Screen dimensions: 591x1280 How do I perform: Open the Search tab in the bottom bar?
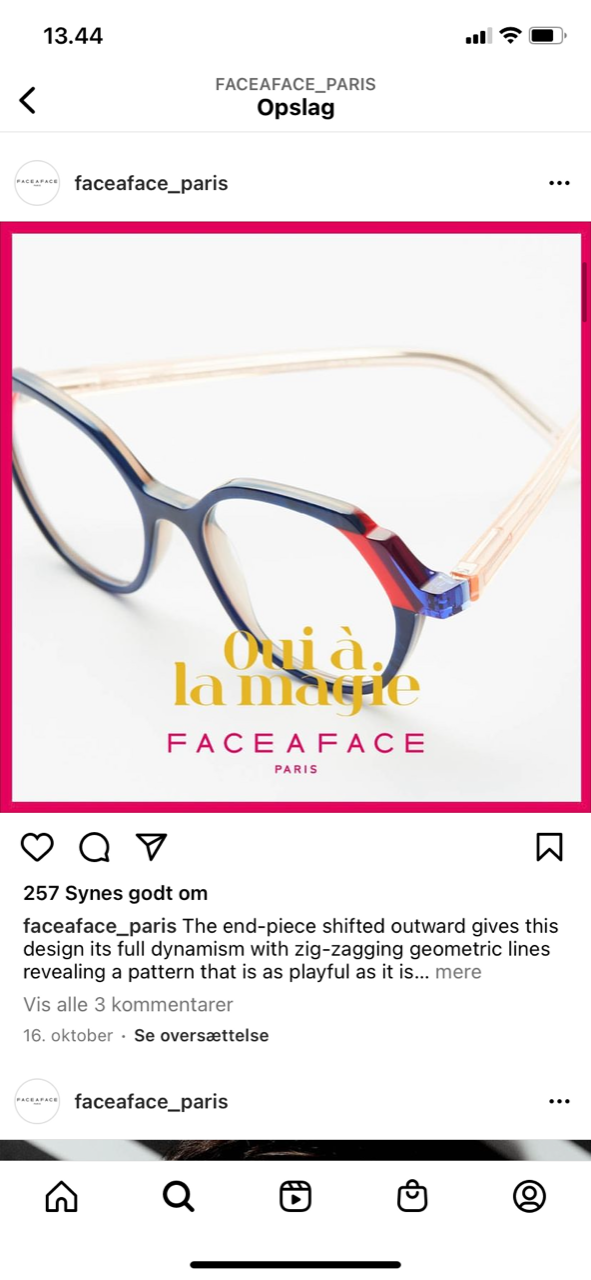click(178, 1196)
